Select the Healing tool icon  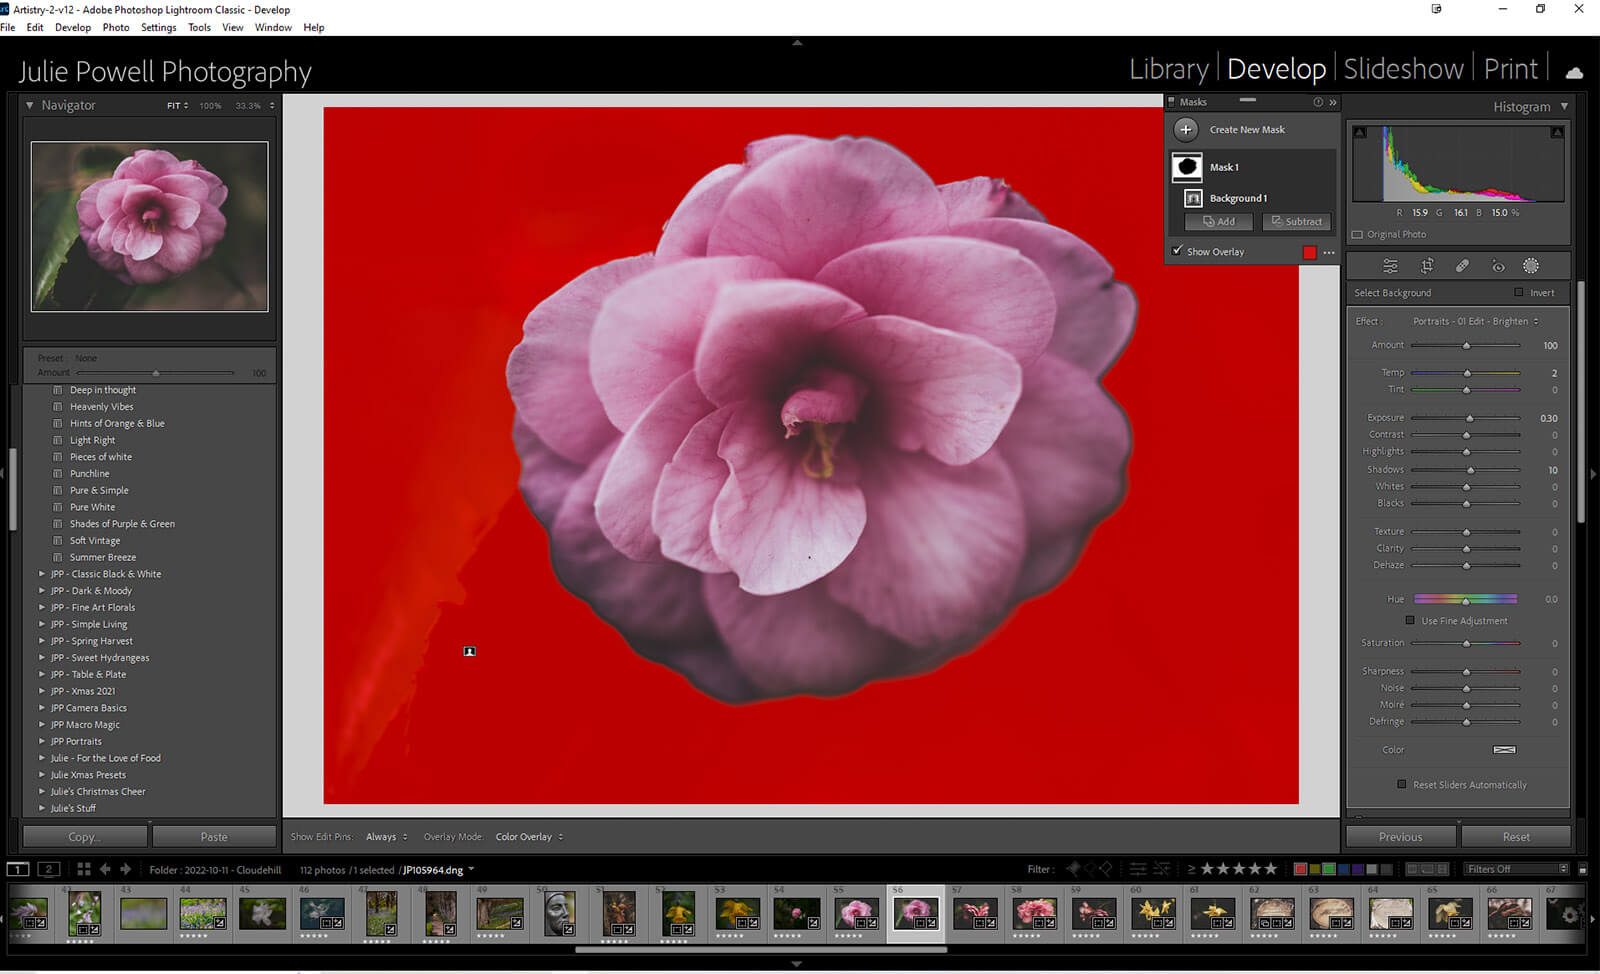(x=1462, y=266)
